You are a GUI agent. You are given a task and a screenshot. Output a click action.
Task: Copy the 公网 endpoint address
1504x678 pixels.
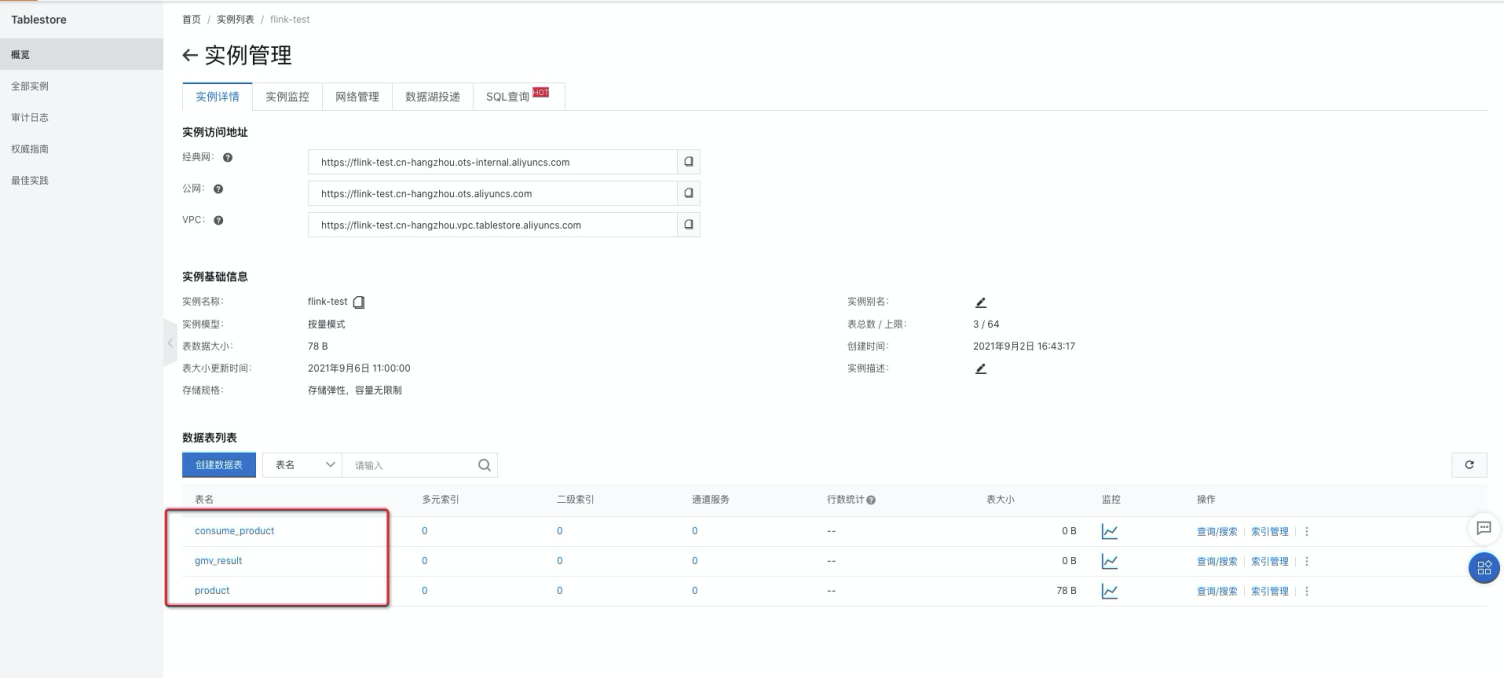coord(688,193)
